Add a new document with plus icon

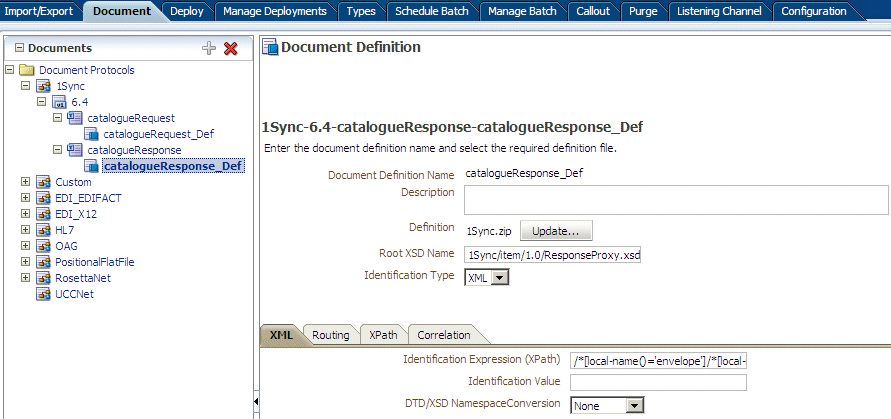(209, 48)
